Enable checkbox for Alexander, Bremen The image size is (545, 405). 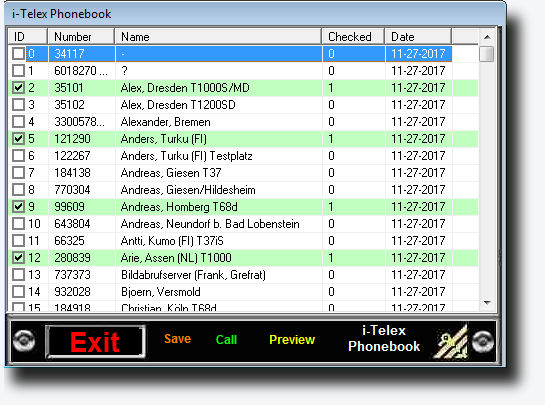tap(18, 122)
